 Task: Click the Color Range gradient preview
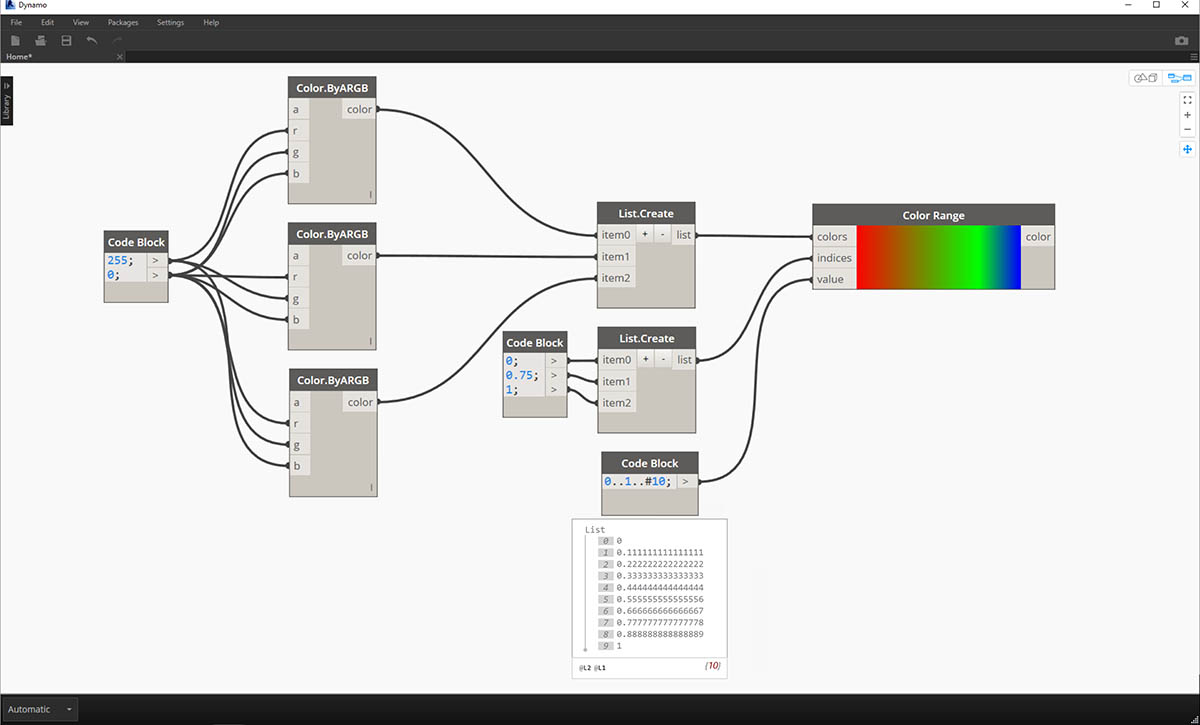[938, 257]
